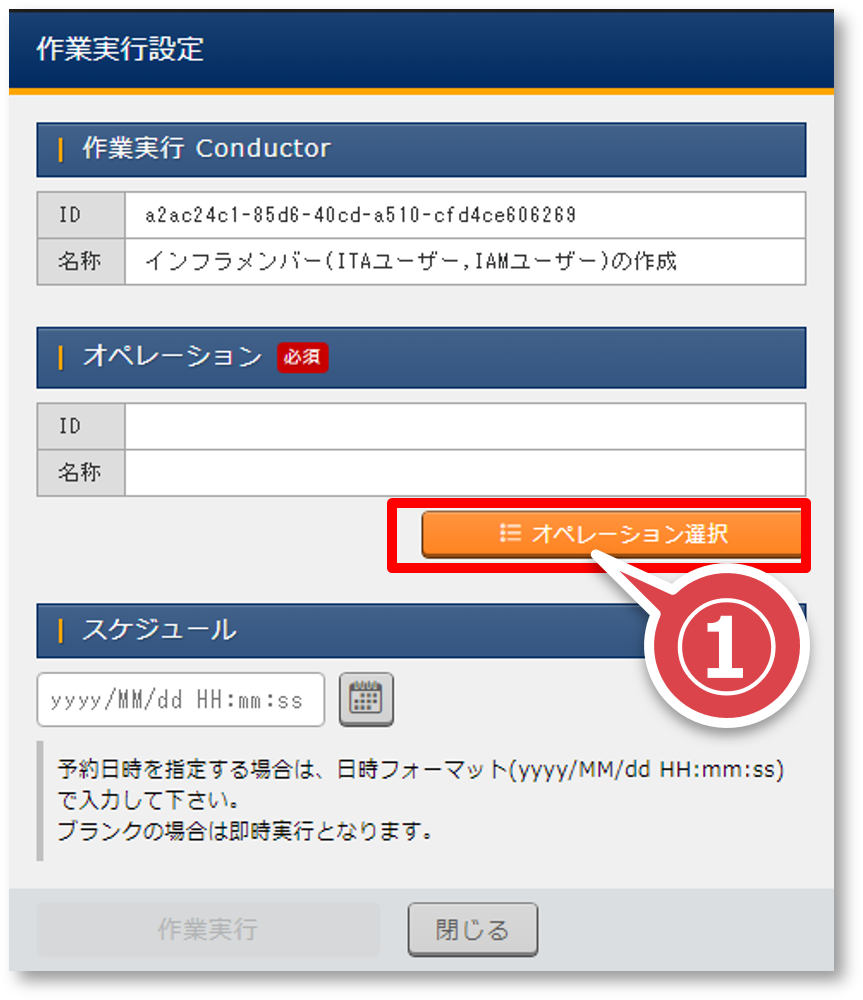Click the 名称 label in Conductor table

tap(81, 262)
